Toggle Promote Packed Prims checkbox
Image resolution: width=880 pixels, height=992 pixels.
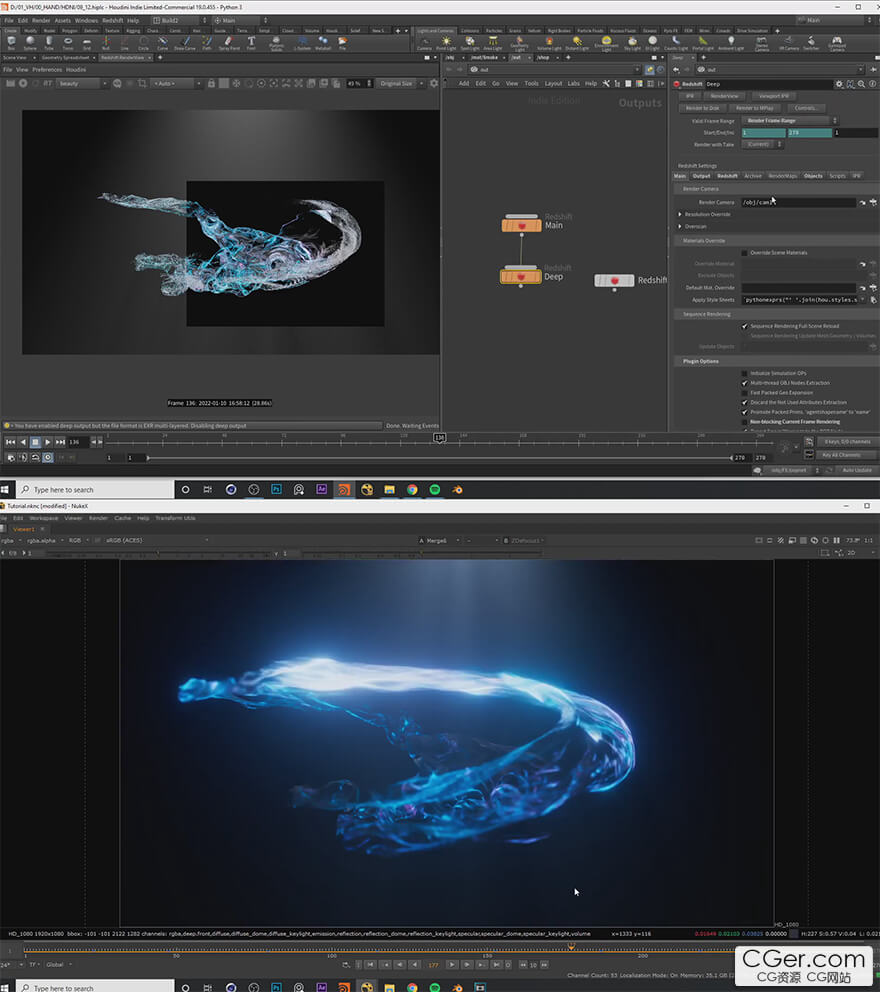pos(745,412)
